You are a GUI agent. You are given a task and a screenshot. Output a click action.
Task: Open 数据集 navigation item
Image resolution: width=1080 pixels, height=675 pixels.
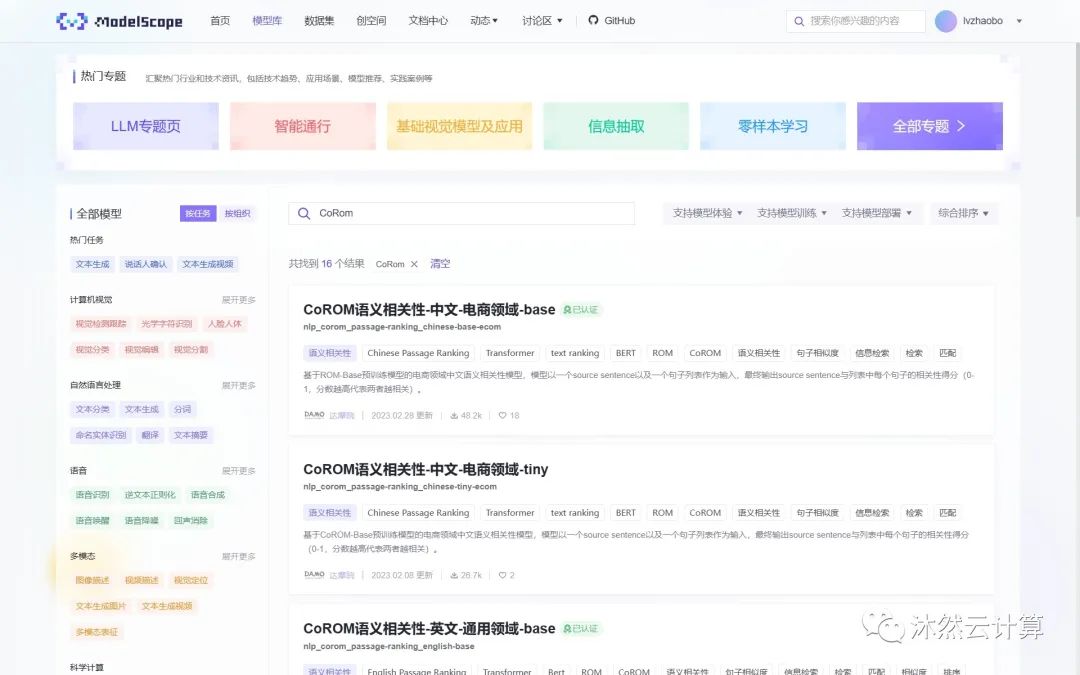click(319, 21)
